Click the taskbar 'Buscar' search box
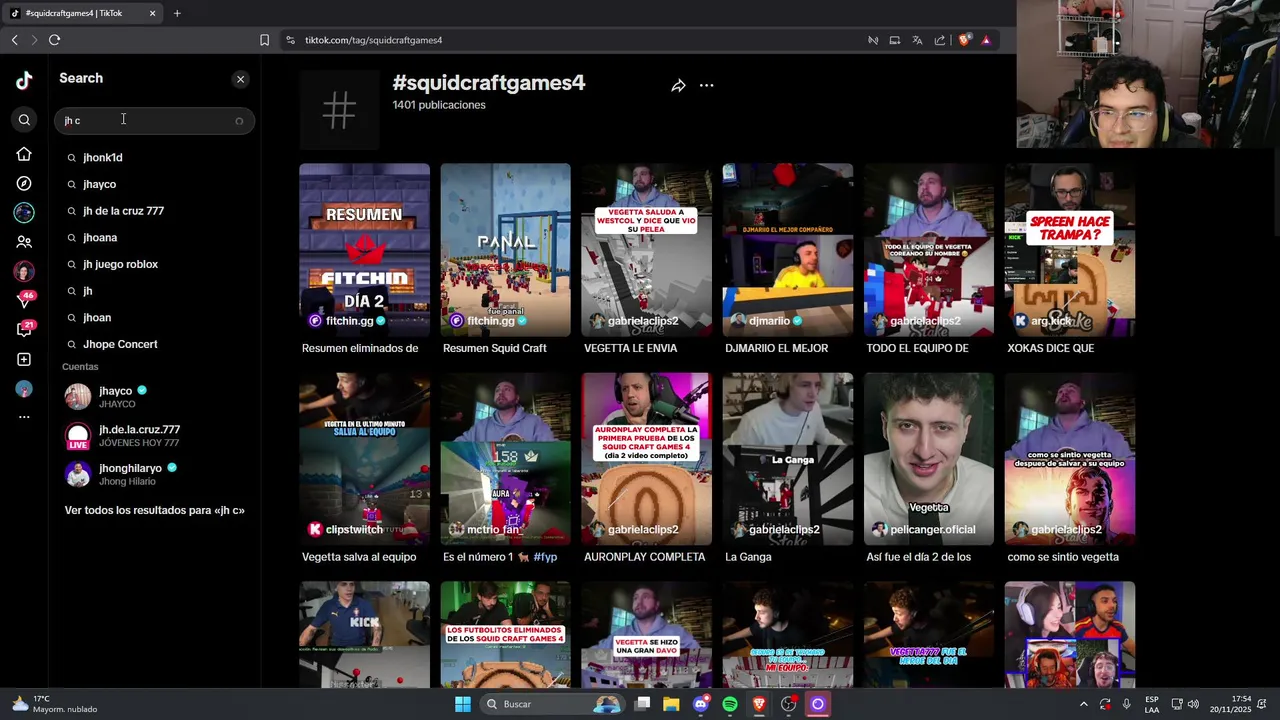 [x=552, y=704]
